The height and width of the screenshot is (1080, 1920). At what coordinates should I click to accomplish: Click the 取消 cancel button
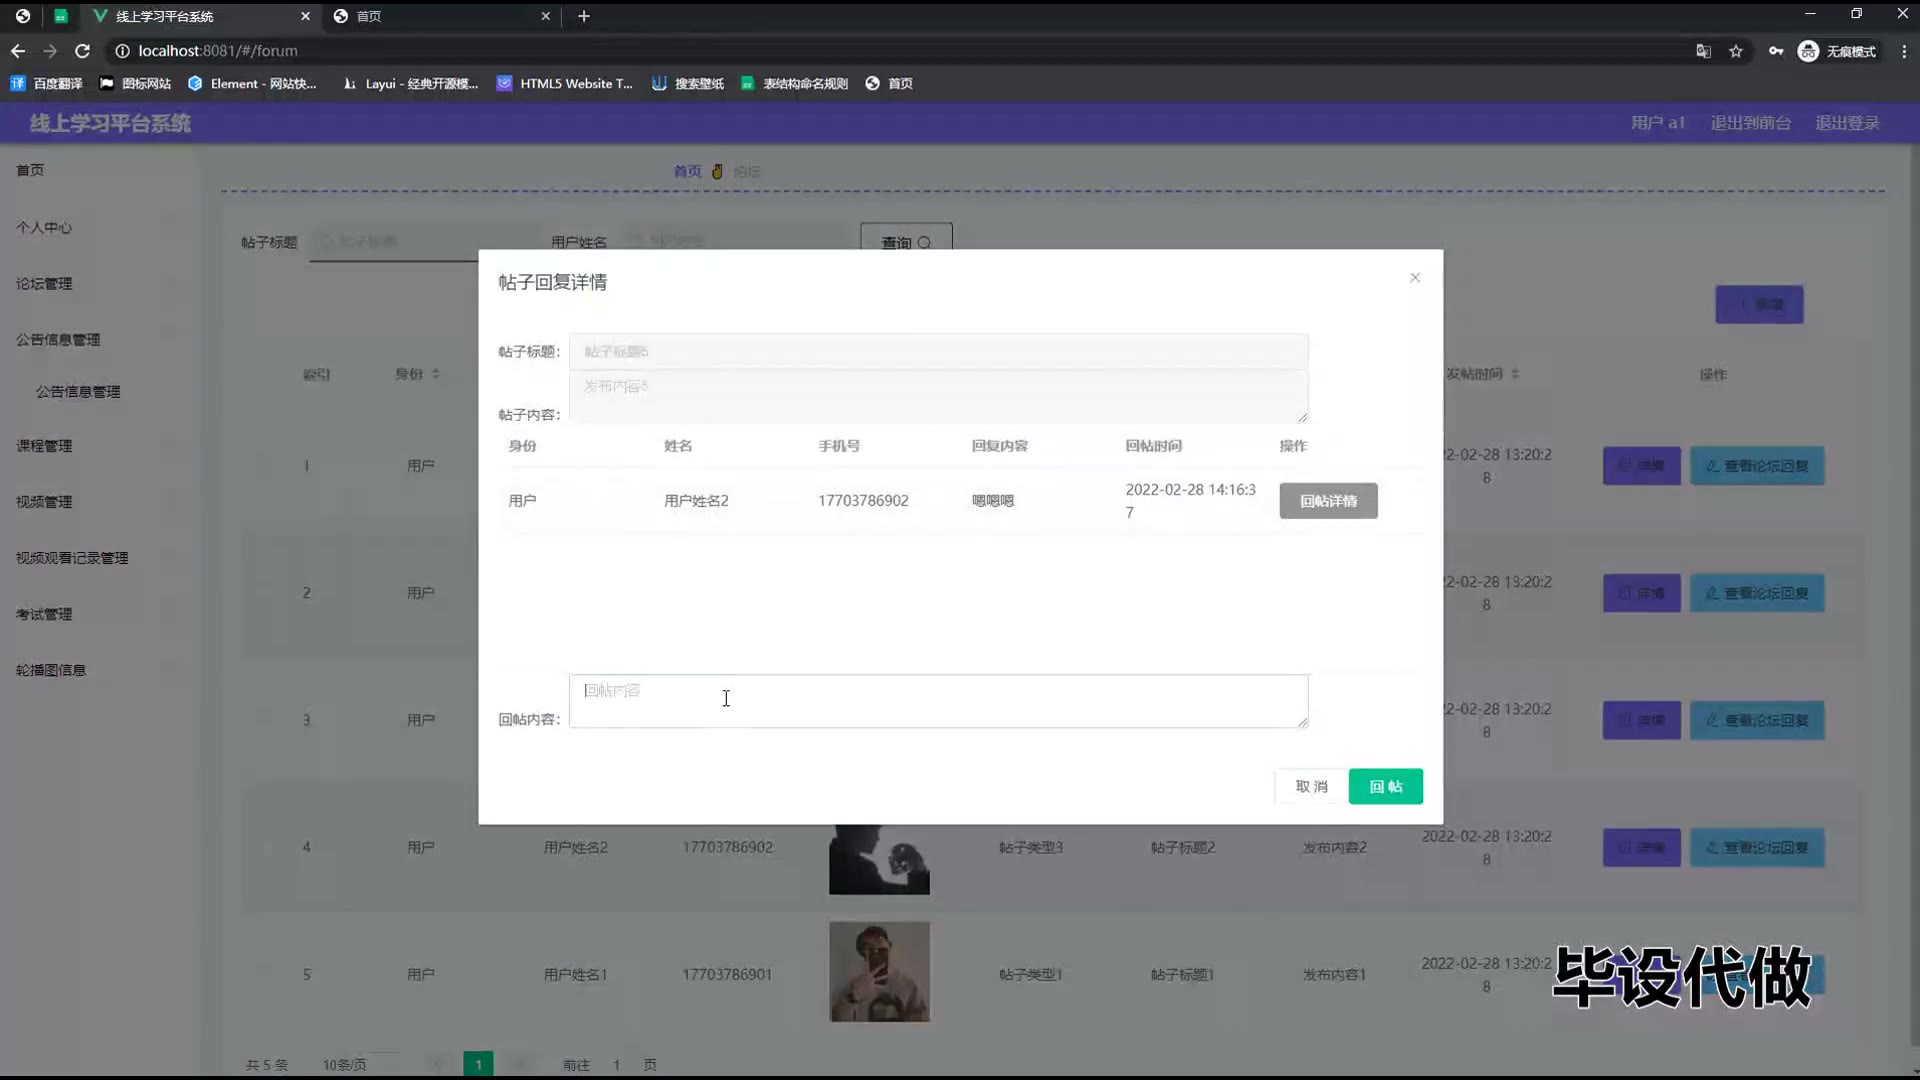pos(1311,787)
